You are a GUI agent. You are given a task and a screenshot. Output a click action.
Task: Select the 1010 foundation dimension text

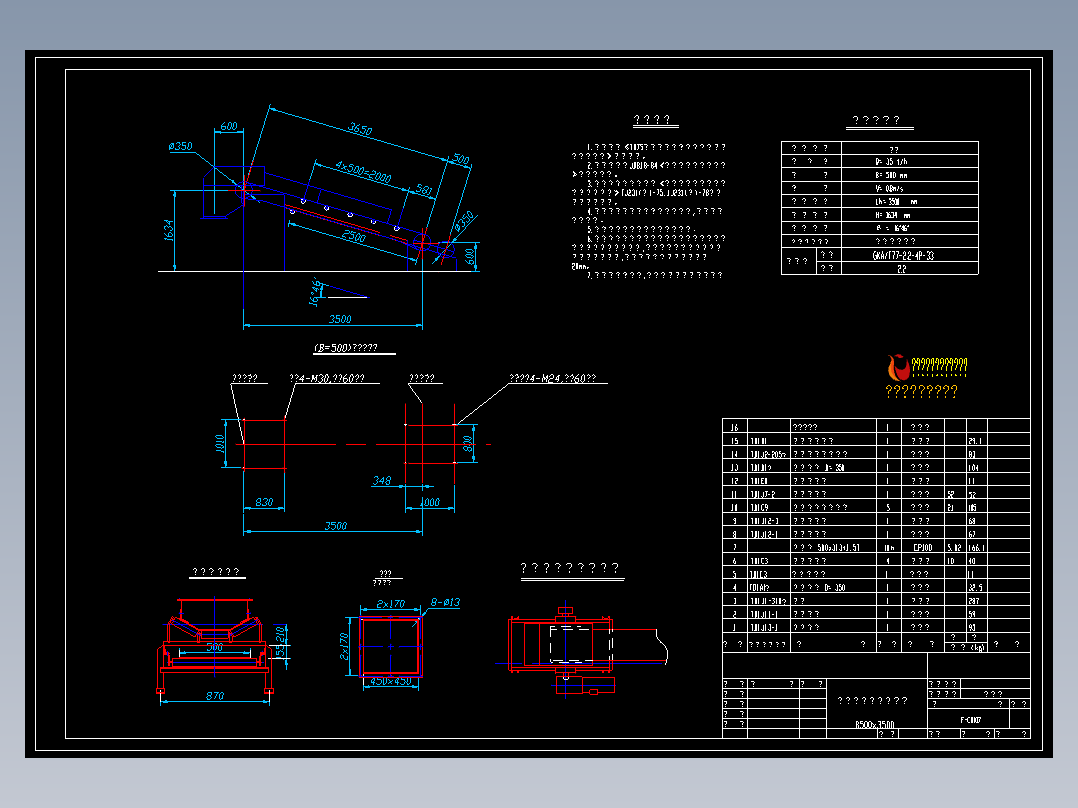(220, 444)
